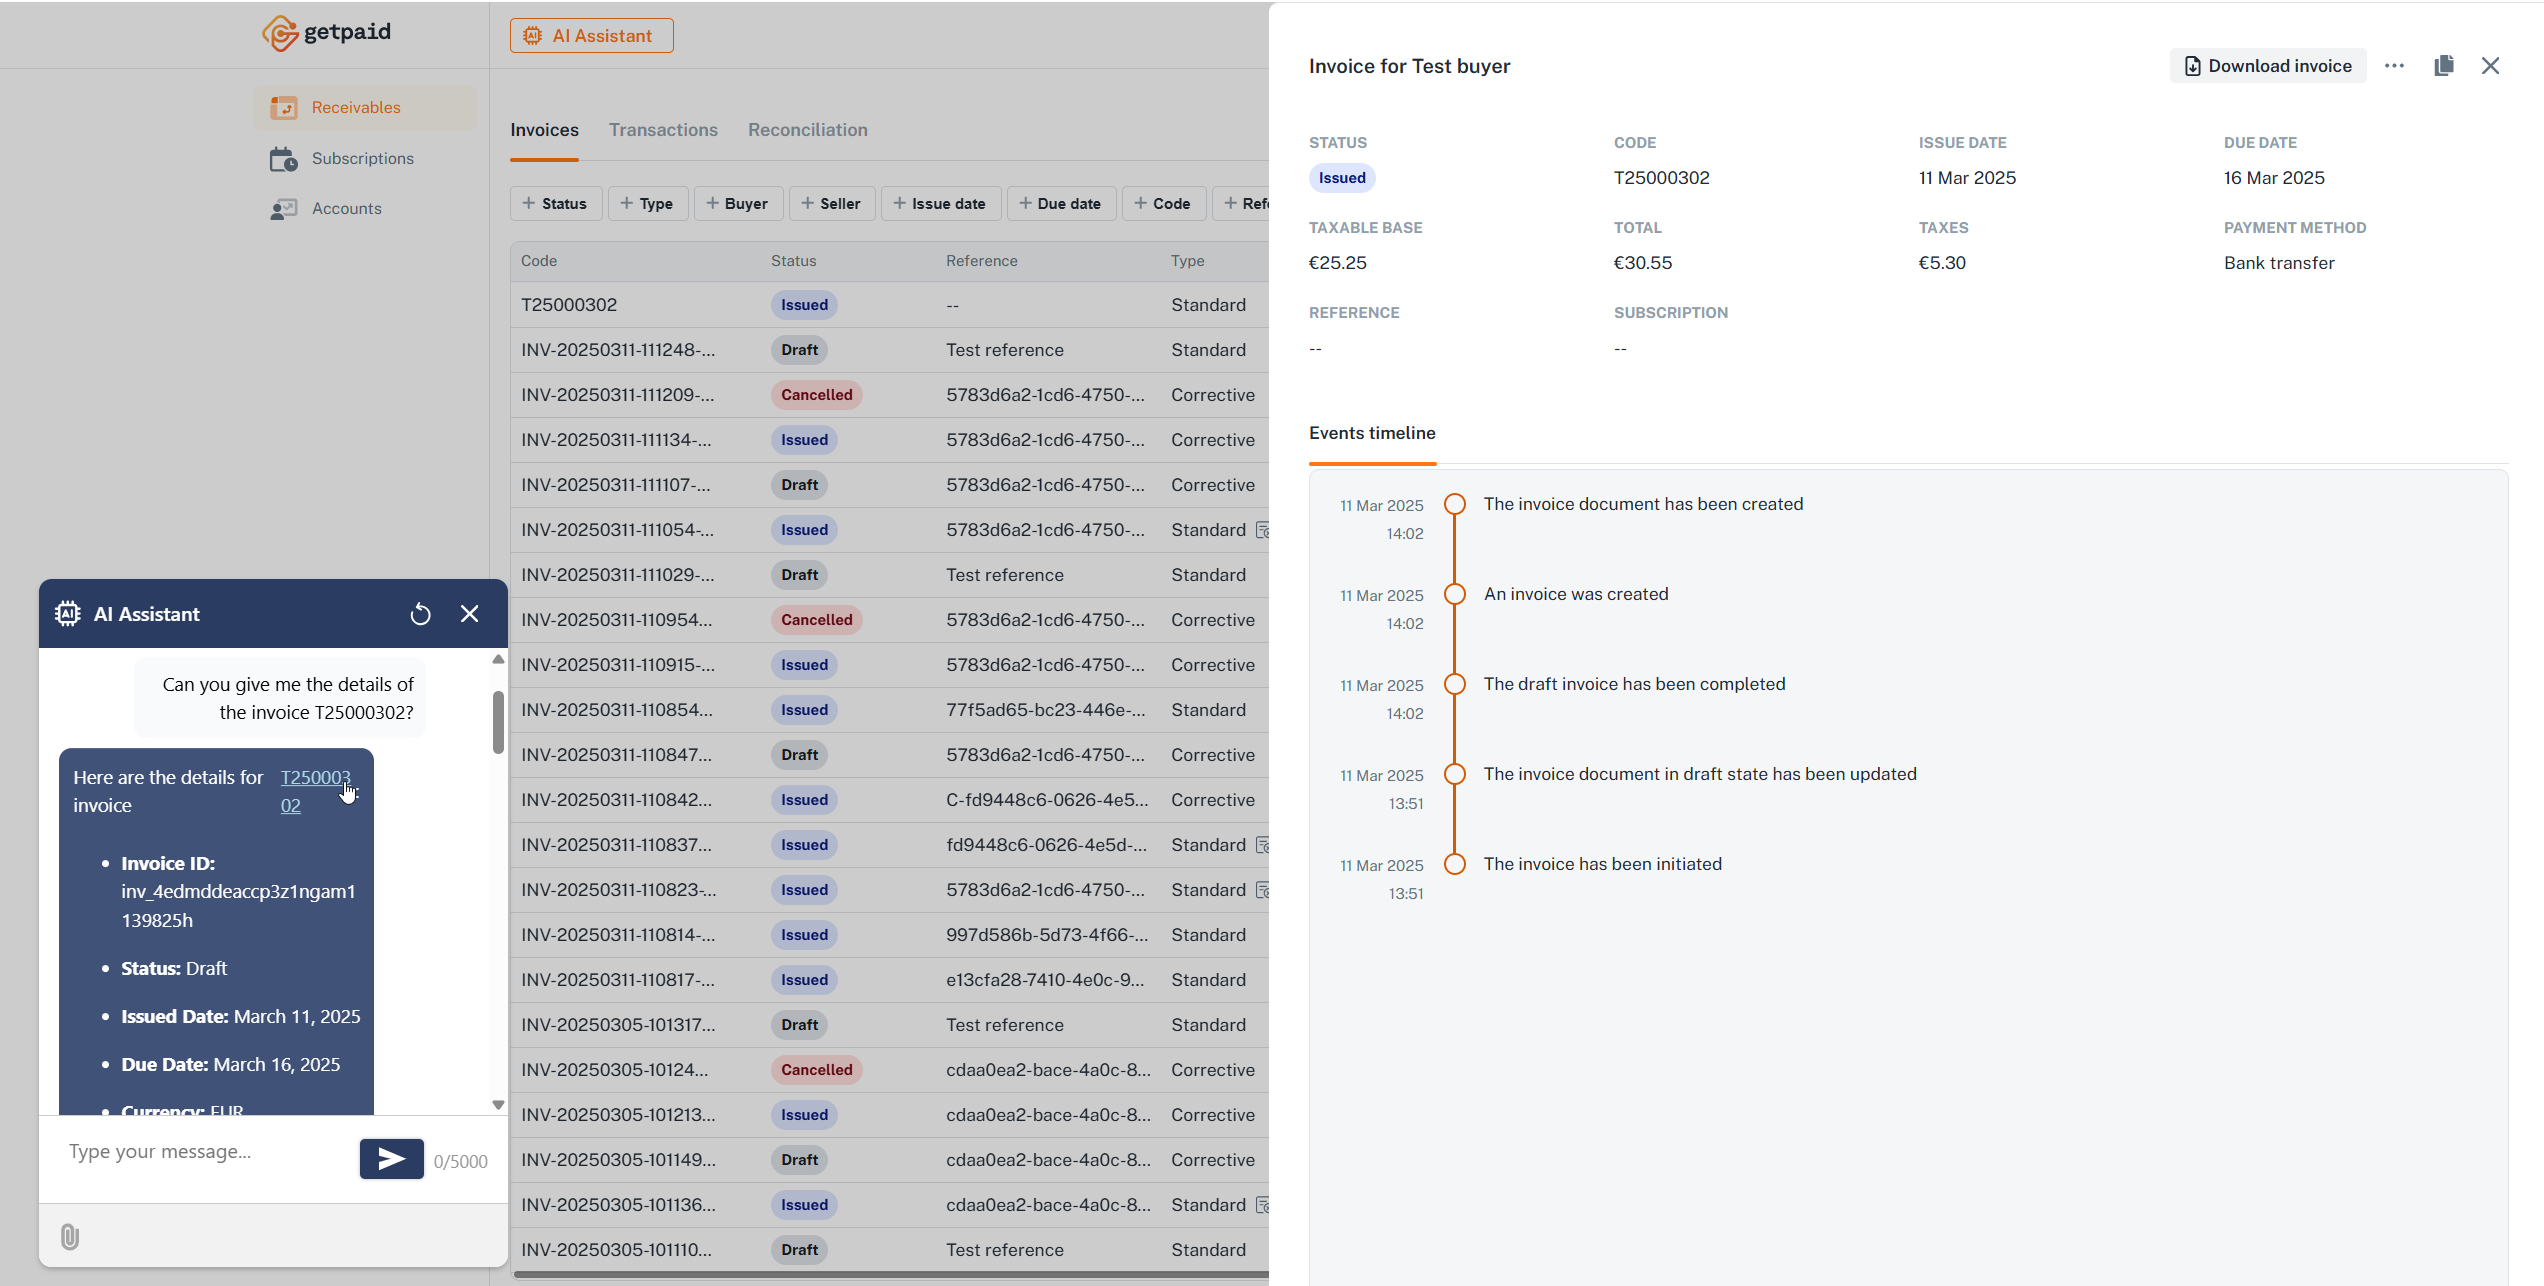Click timeline marker for draft state updated
Viewport: 2544px width, 1286px height.
coord(1455,774)
